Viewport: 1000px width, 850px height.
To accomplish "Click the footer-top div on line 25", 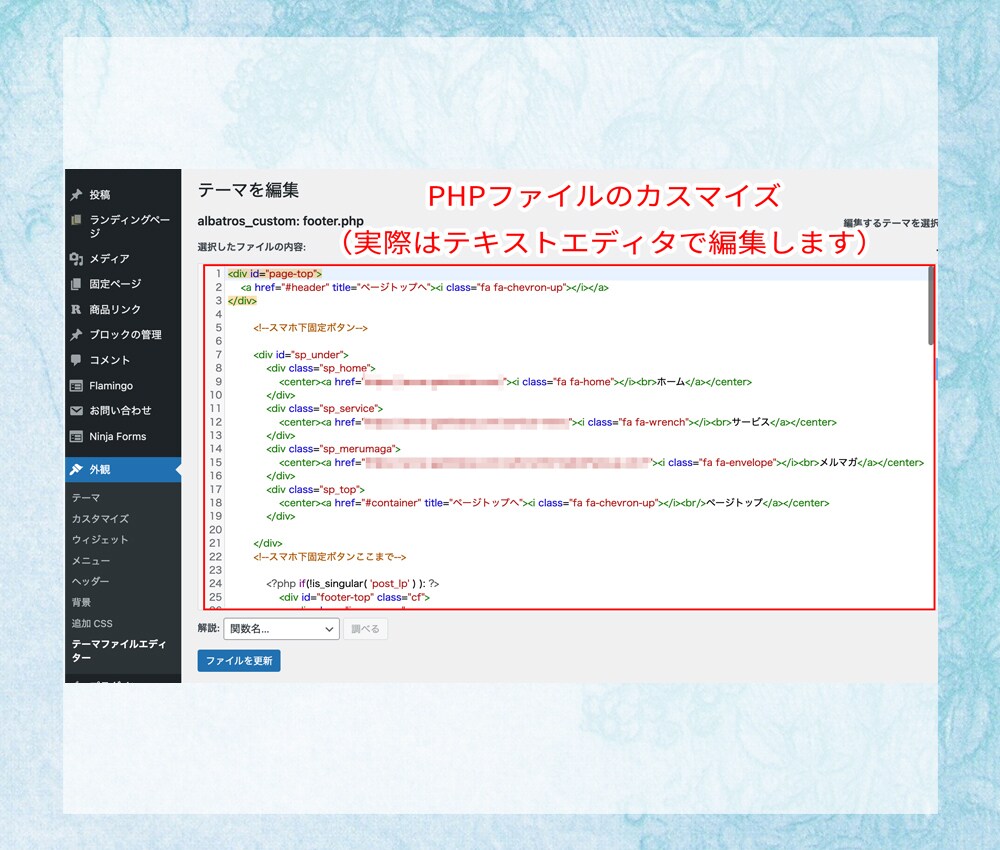I will pyautogui.click(x=355, y=597).
